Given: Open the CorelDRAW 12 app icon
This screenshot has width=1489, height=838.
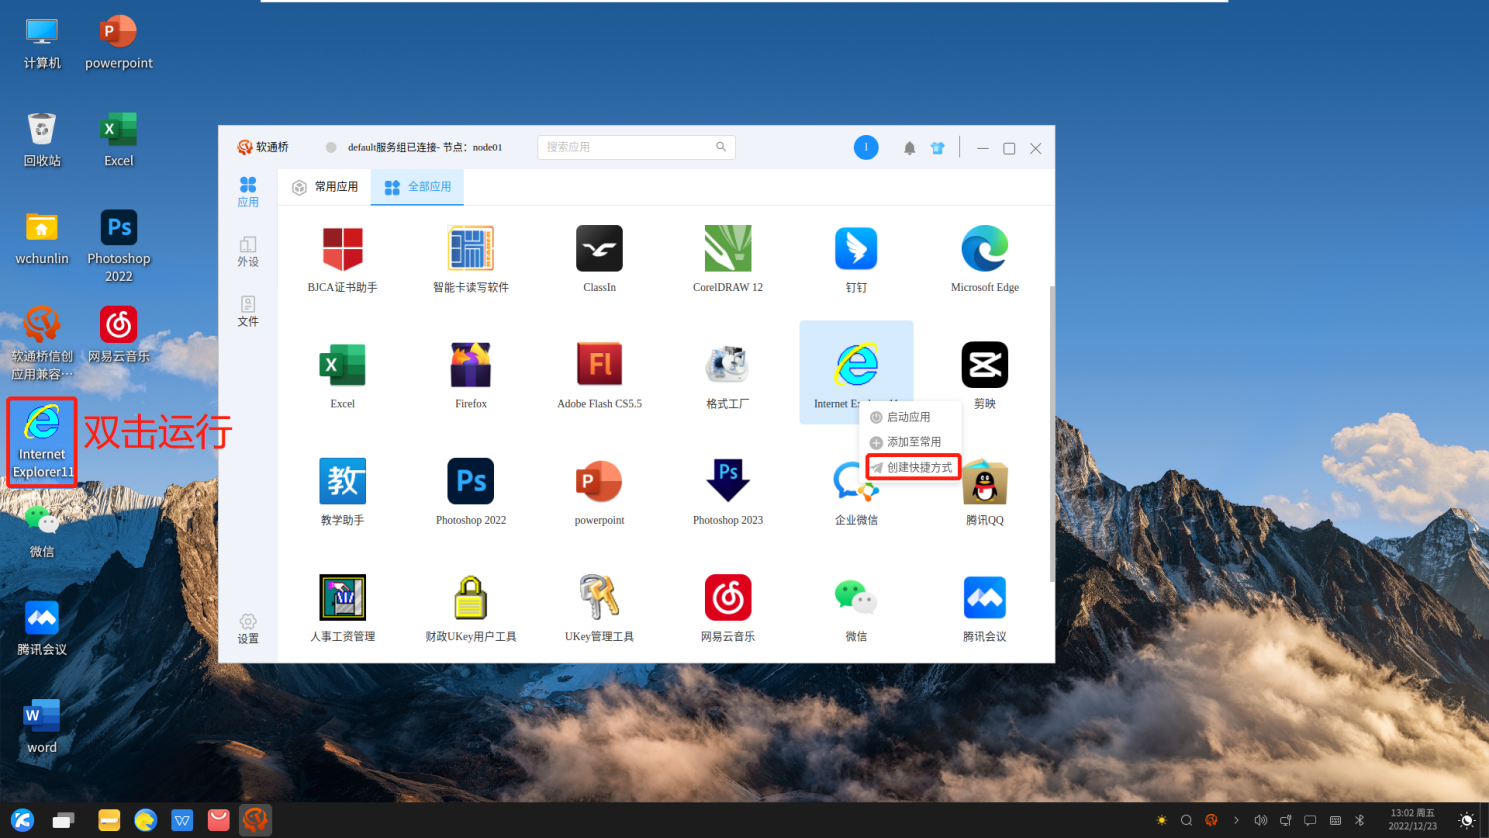Looking at the screenshot, I should (x=728, y=249).
